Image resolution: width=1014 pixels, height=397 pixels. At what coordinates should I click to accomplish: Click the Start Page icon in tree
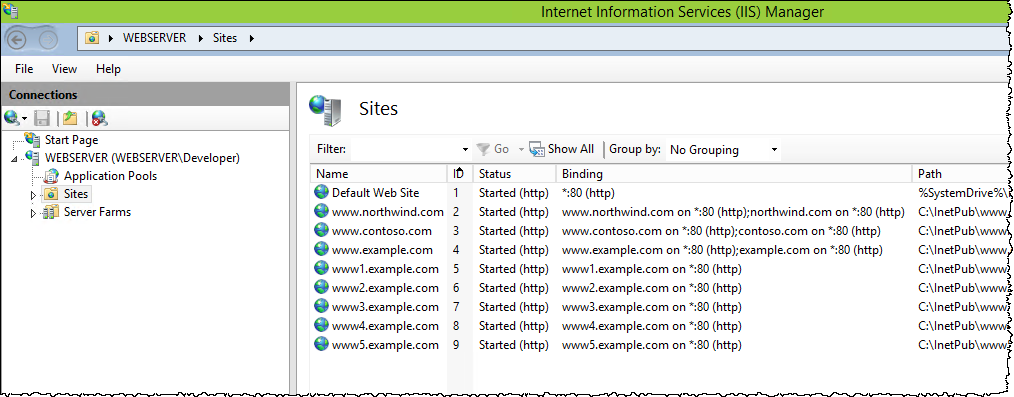tap(33, 139)
